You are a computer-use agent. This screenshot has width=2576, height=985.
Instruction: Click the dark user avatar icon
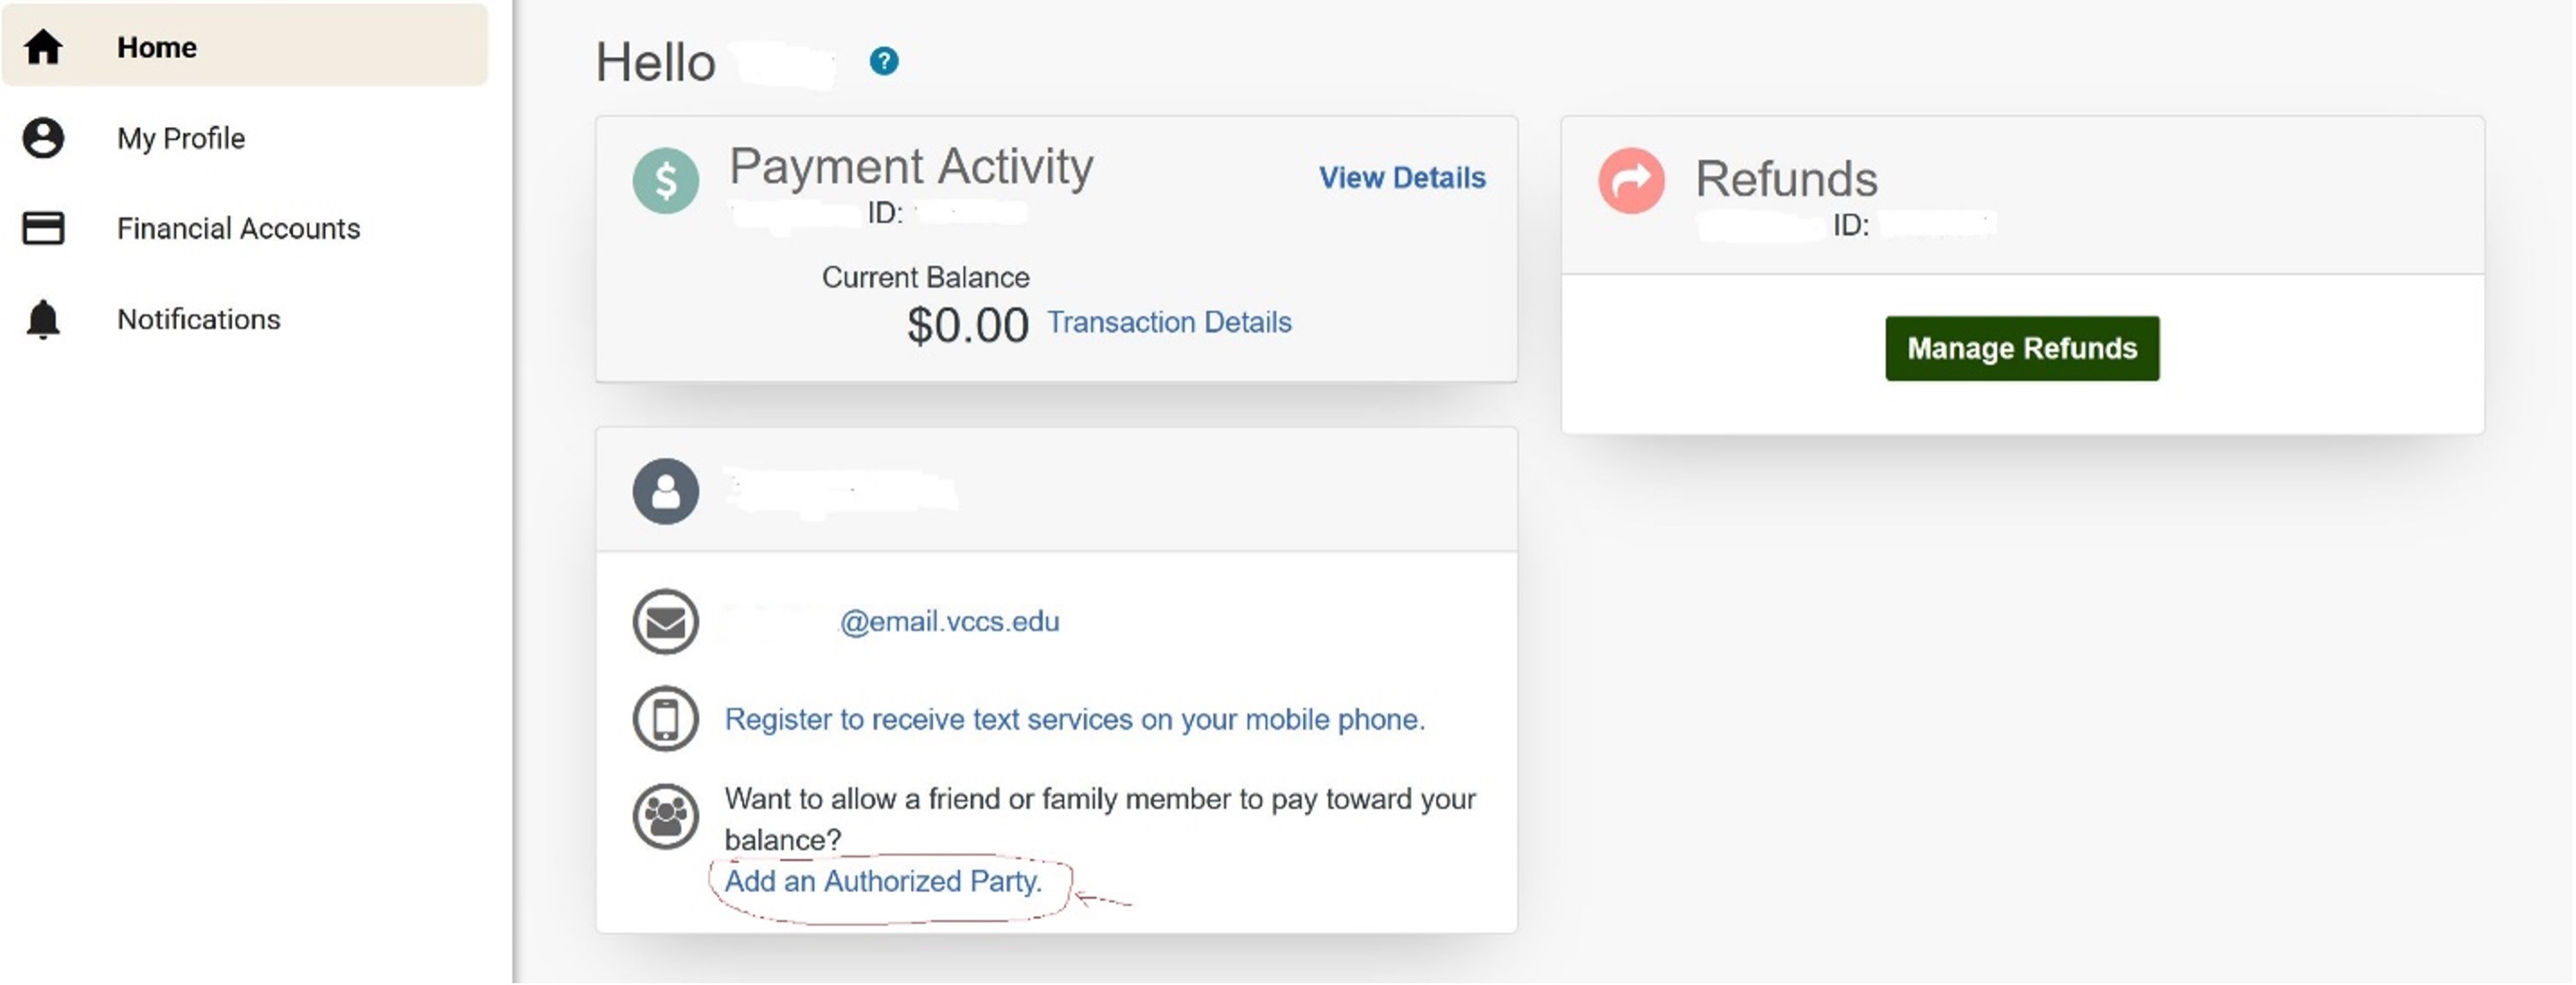[x=665, y=491]
